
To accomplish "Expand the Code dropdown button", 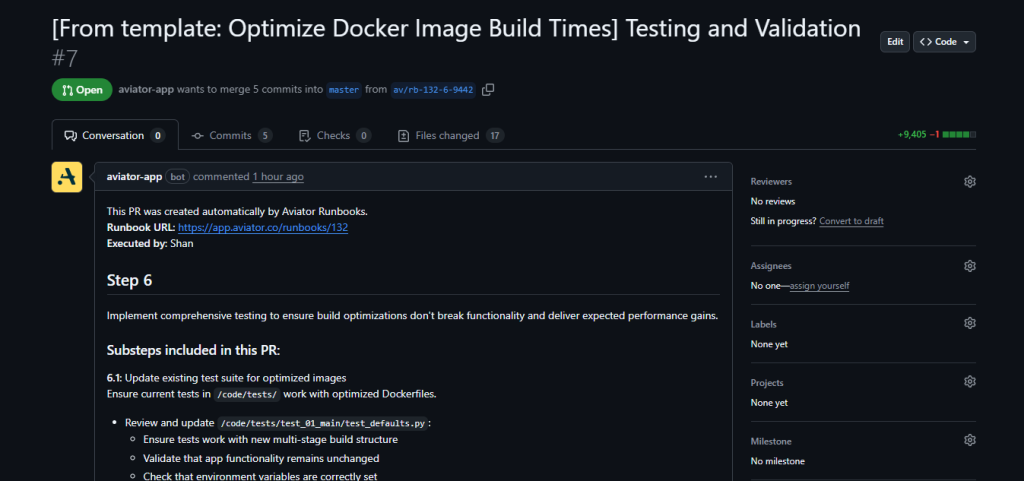I will point(944,42).
